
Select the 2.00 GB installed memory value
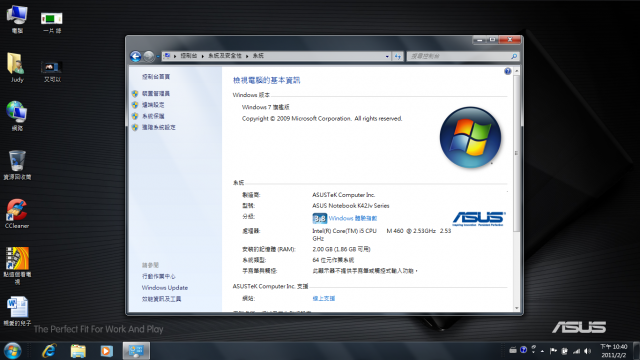[341, 249]
